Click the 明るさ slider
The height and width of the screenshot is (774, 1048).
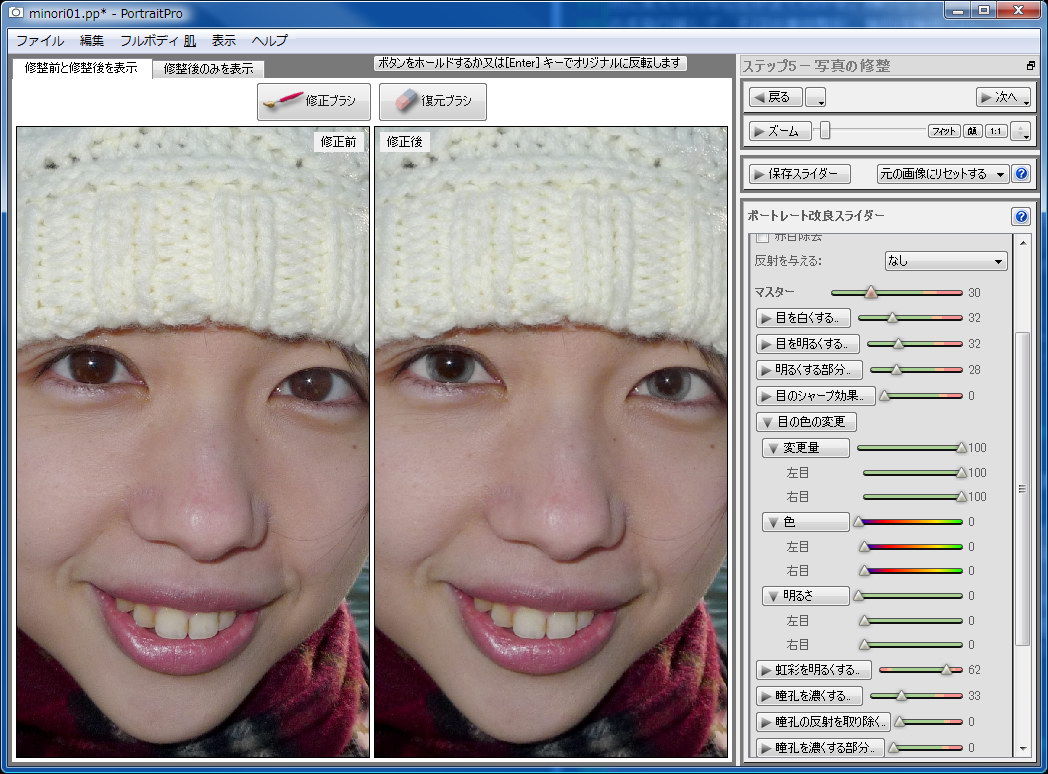tap(909, 596)
